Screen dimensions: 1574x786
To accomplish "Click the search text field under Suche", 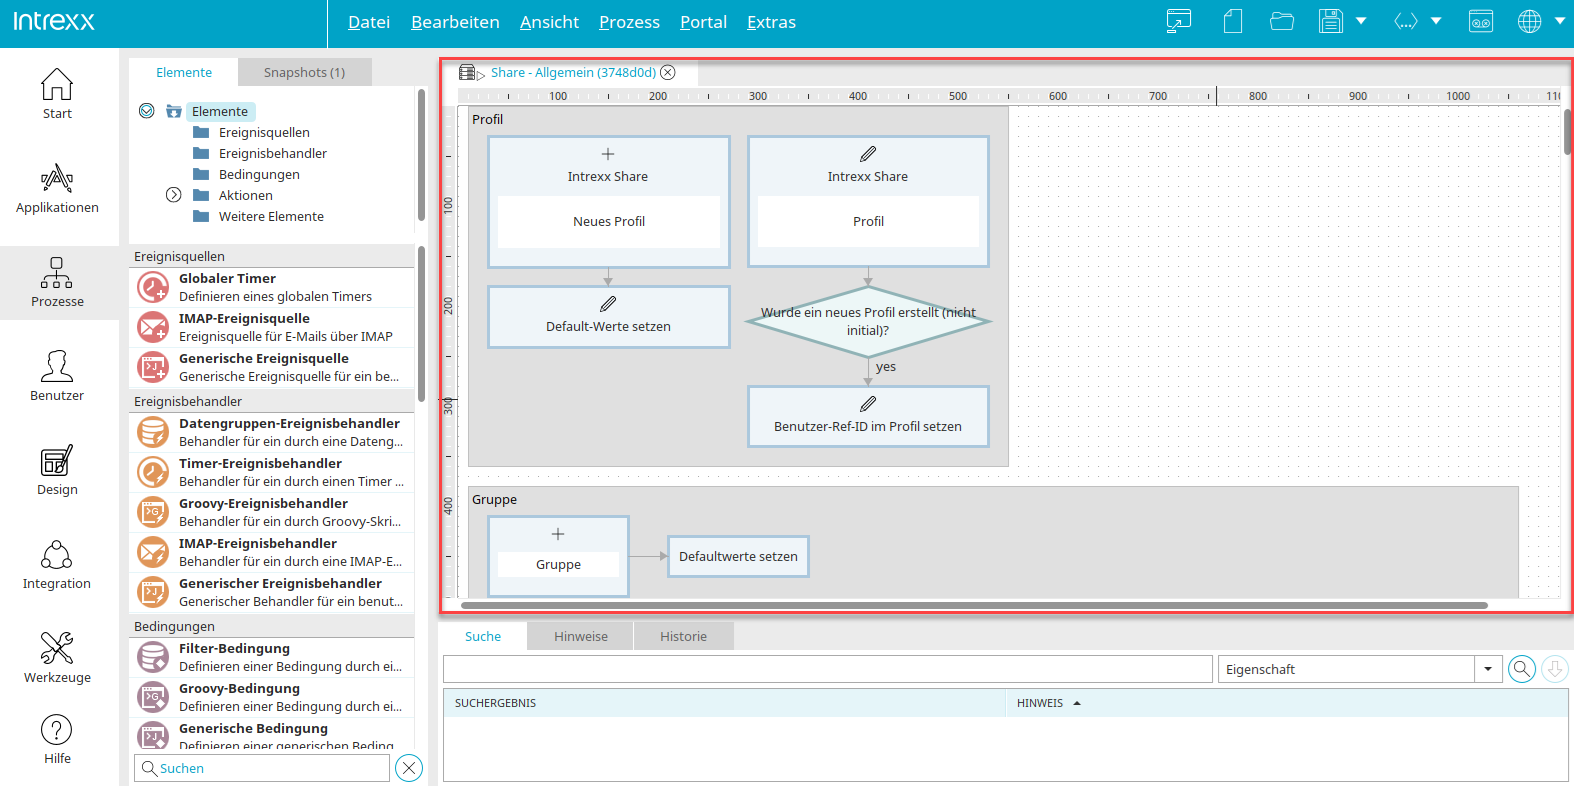I will (x=828, y=669).
